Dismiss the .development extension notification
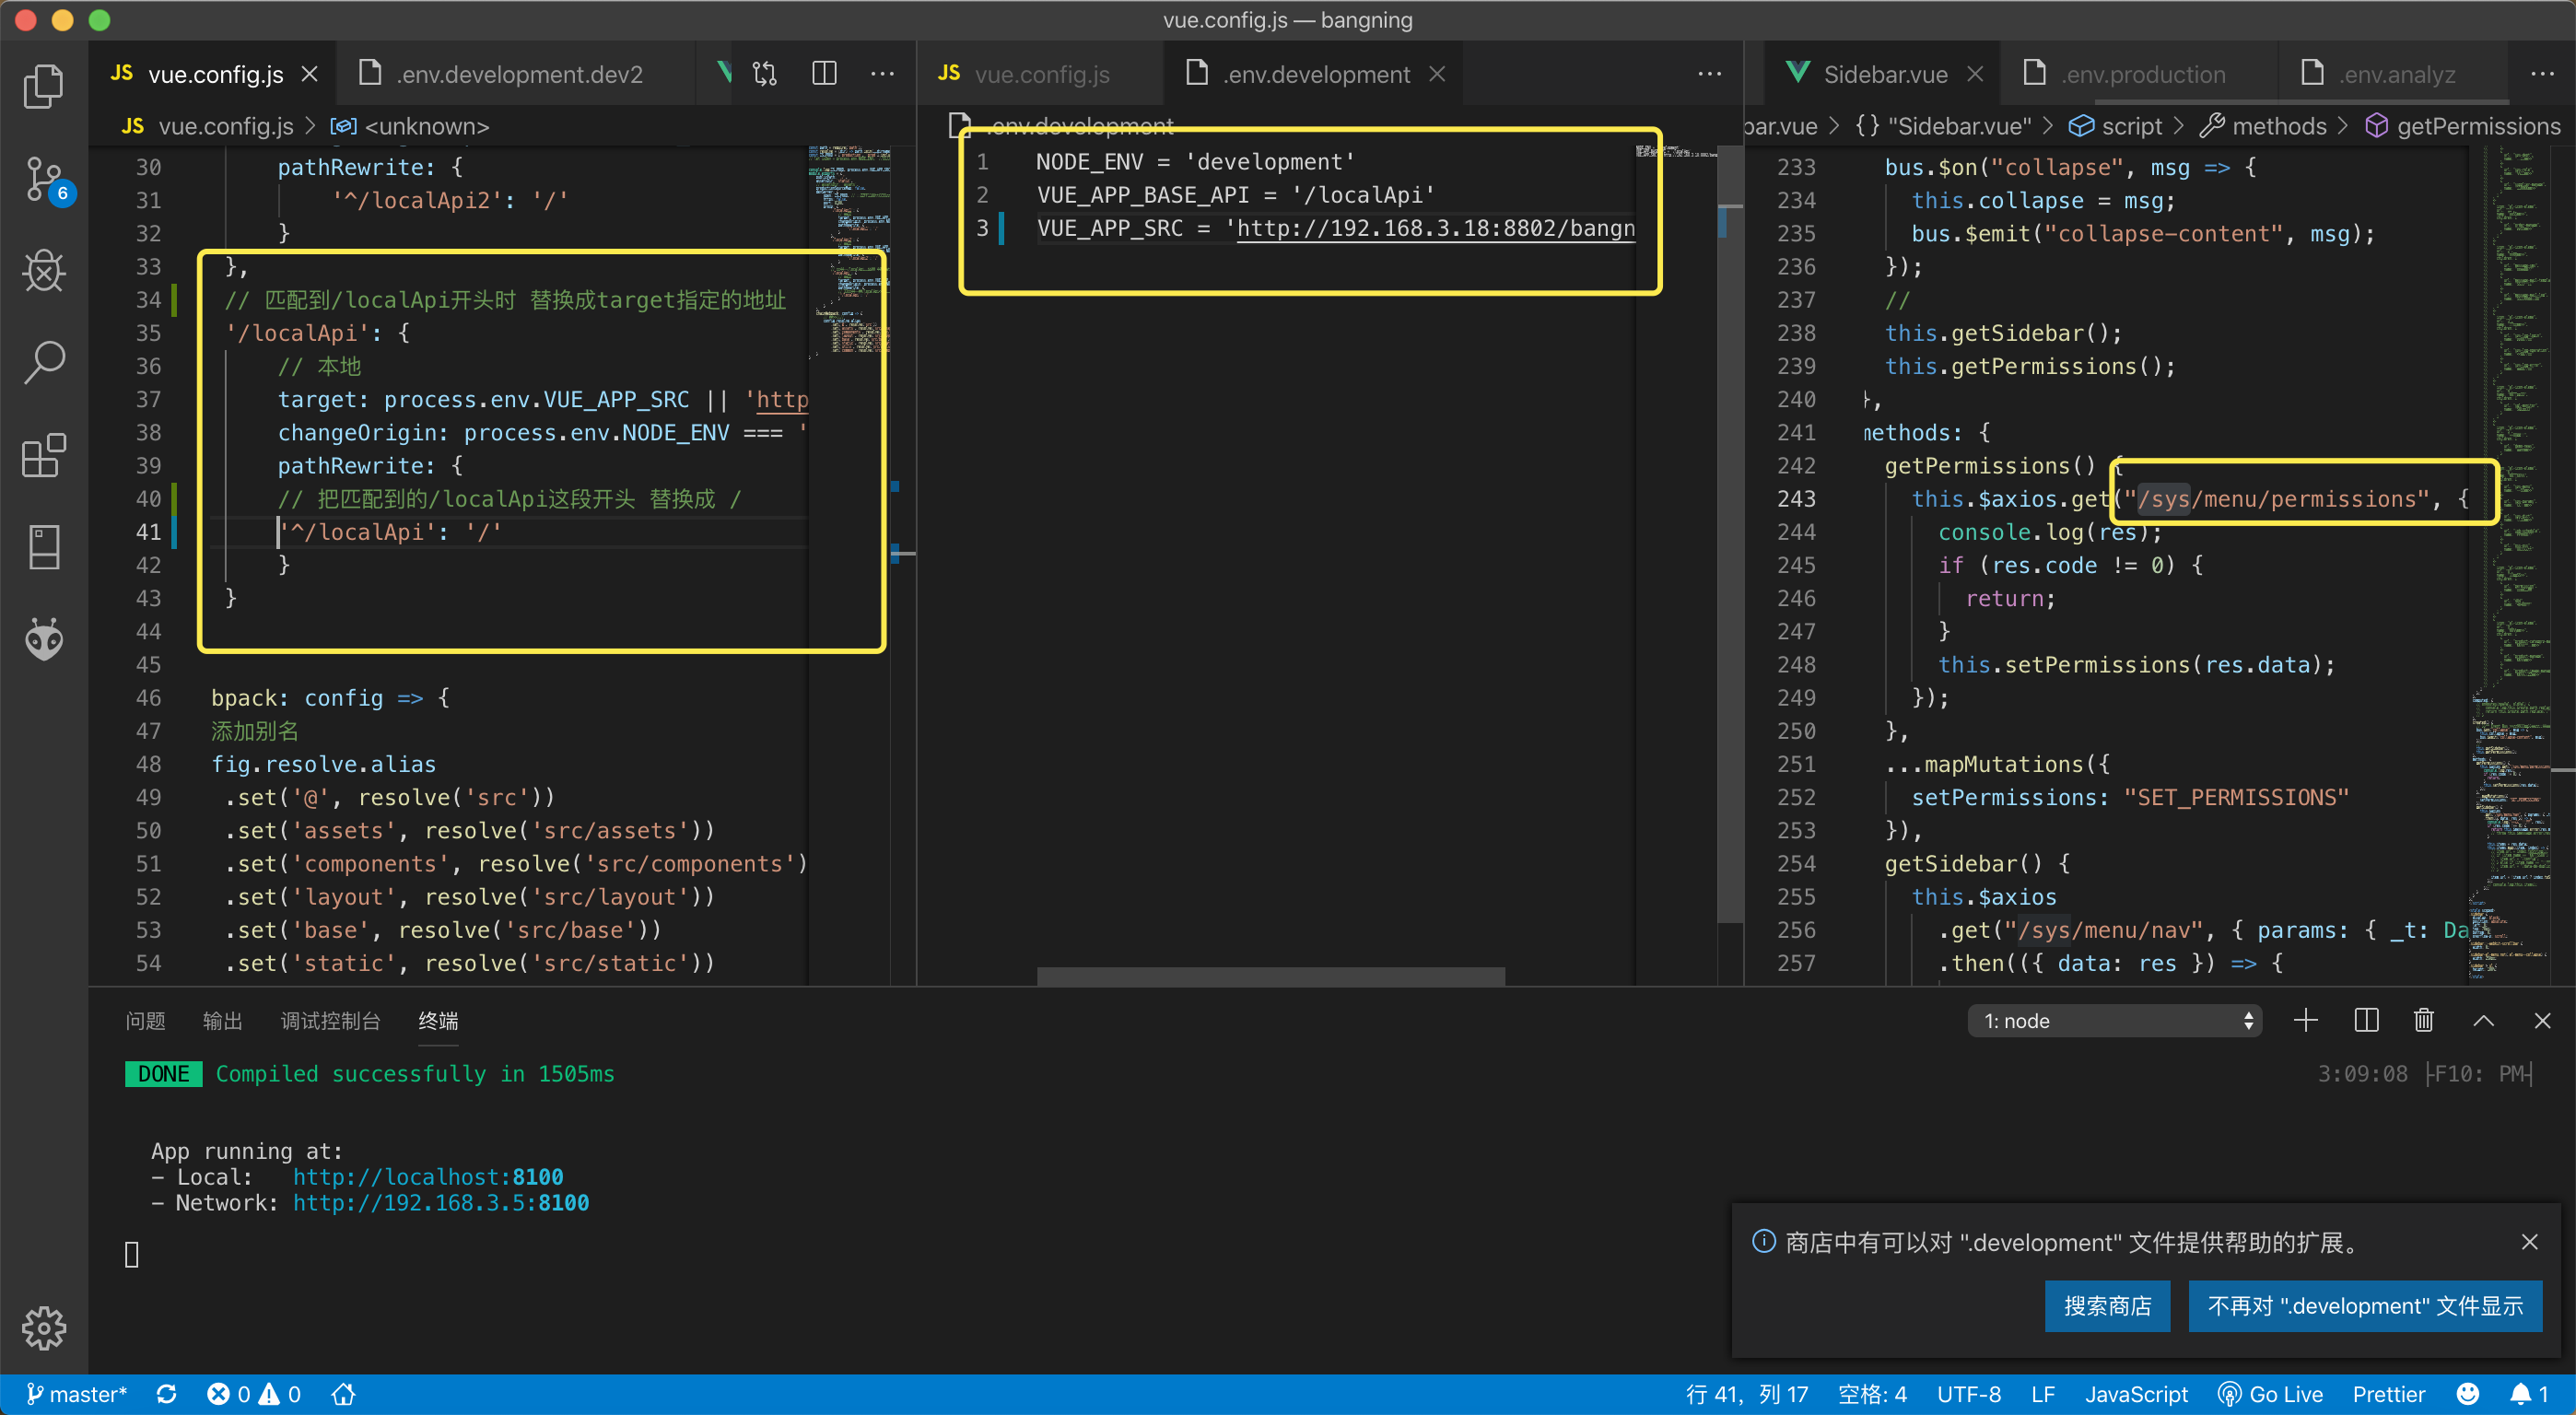 click(x=2529, y=1241)
